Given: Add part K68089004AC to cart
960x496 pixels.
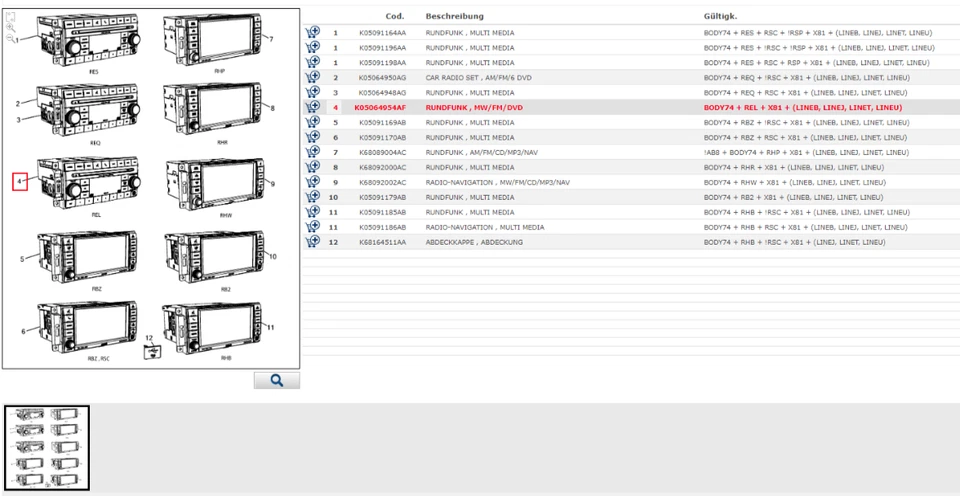Looking at the screenshot, I should (312, 152).
